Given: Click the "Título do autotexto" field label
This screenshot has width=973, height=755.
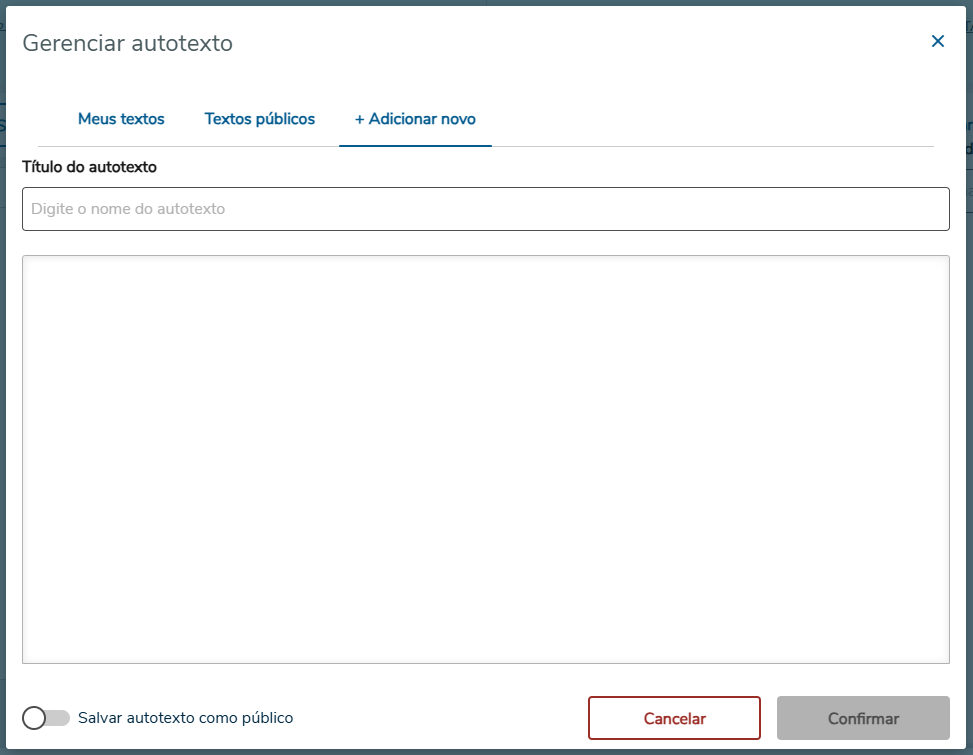Looking at the screenshot, I should [89, 167].
